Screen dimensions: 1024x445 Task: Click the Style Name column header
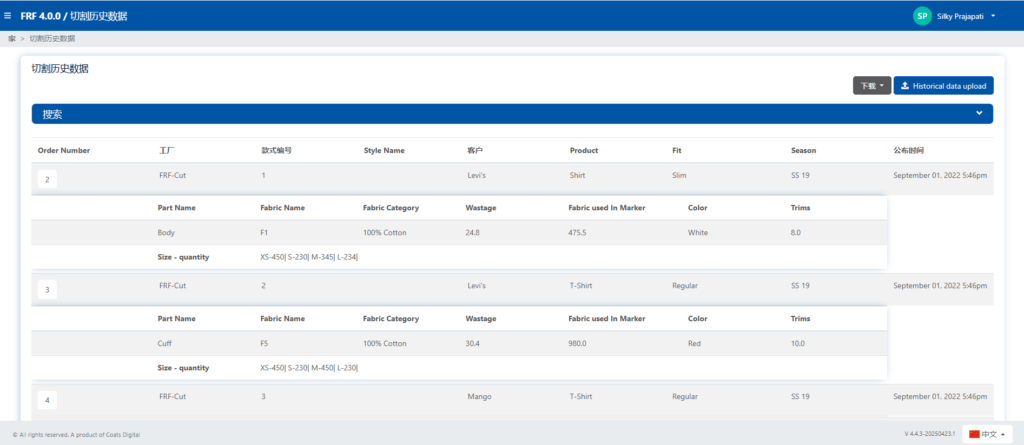pyautogui.click(x=384, y=151)
